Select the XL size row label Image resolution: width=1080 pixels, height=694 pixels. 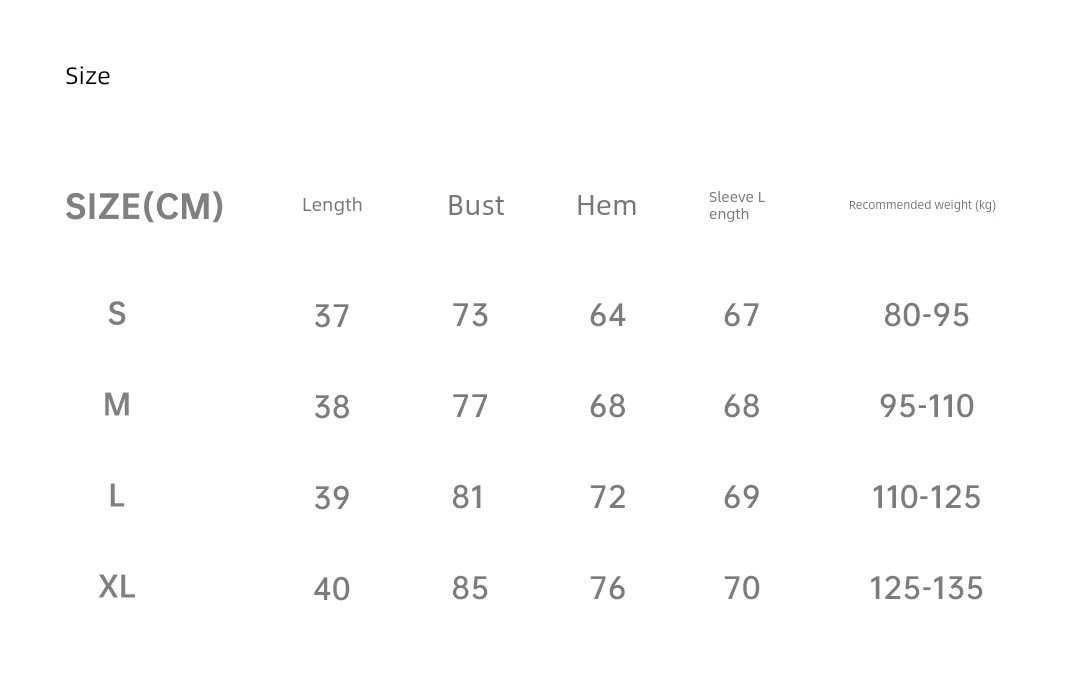[x=117, y=586]
